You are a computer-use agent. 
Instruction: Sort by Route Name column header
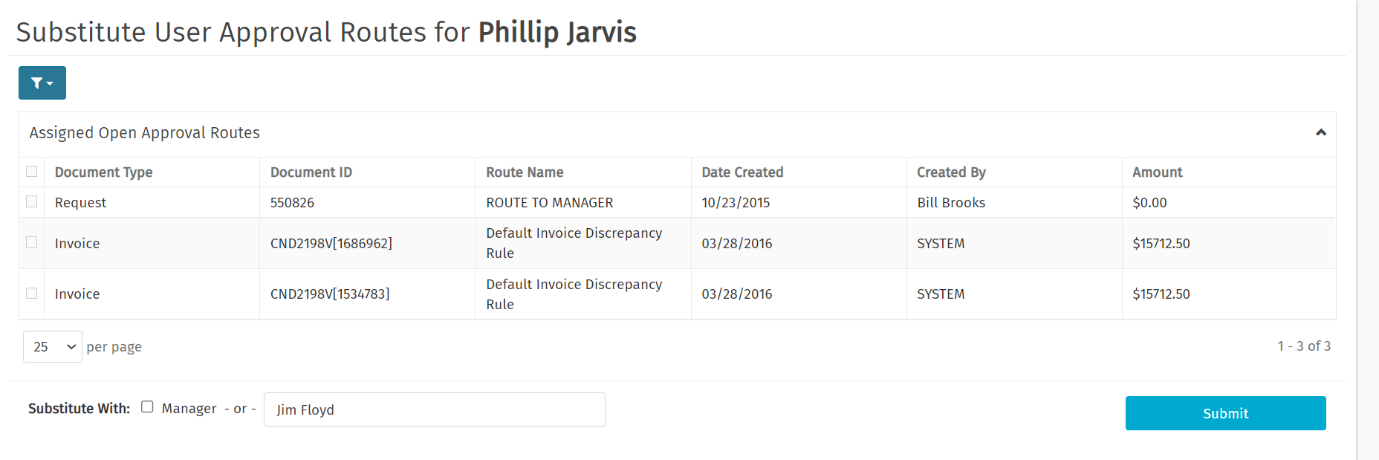pyautogui.click(x=525, y=172)
